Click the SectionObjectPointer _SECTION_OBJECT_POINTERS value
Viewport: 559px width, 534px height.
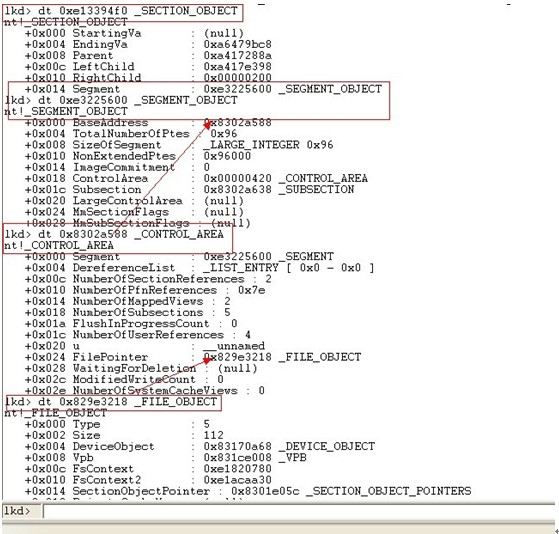pos(351,491)
